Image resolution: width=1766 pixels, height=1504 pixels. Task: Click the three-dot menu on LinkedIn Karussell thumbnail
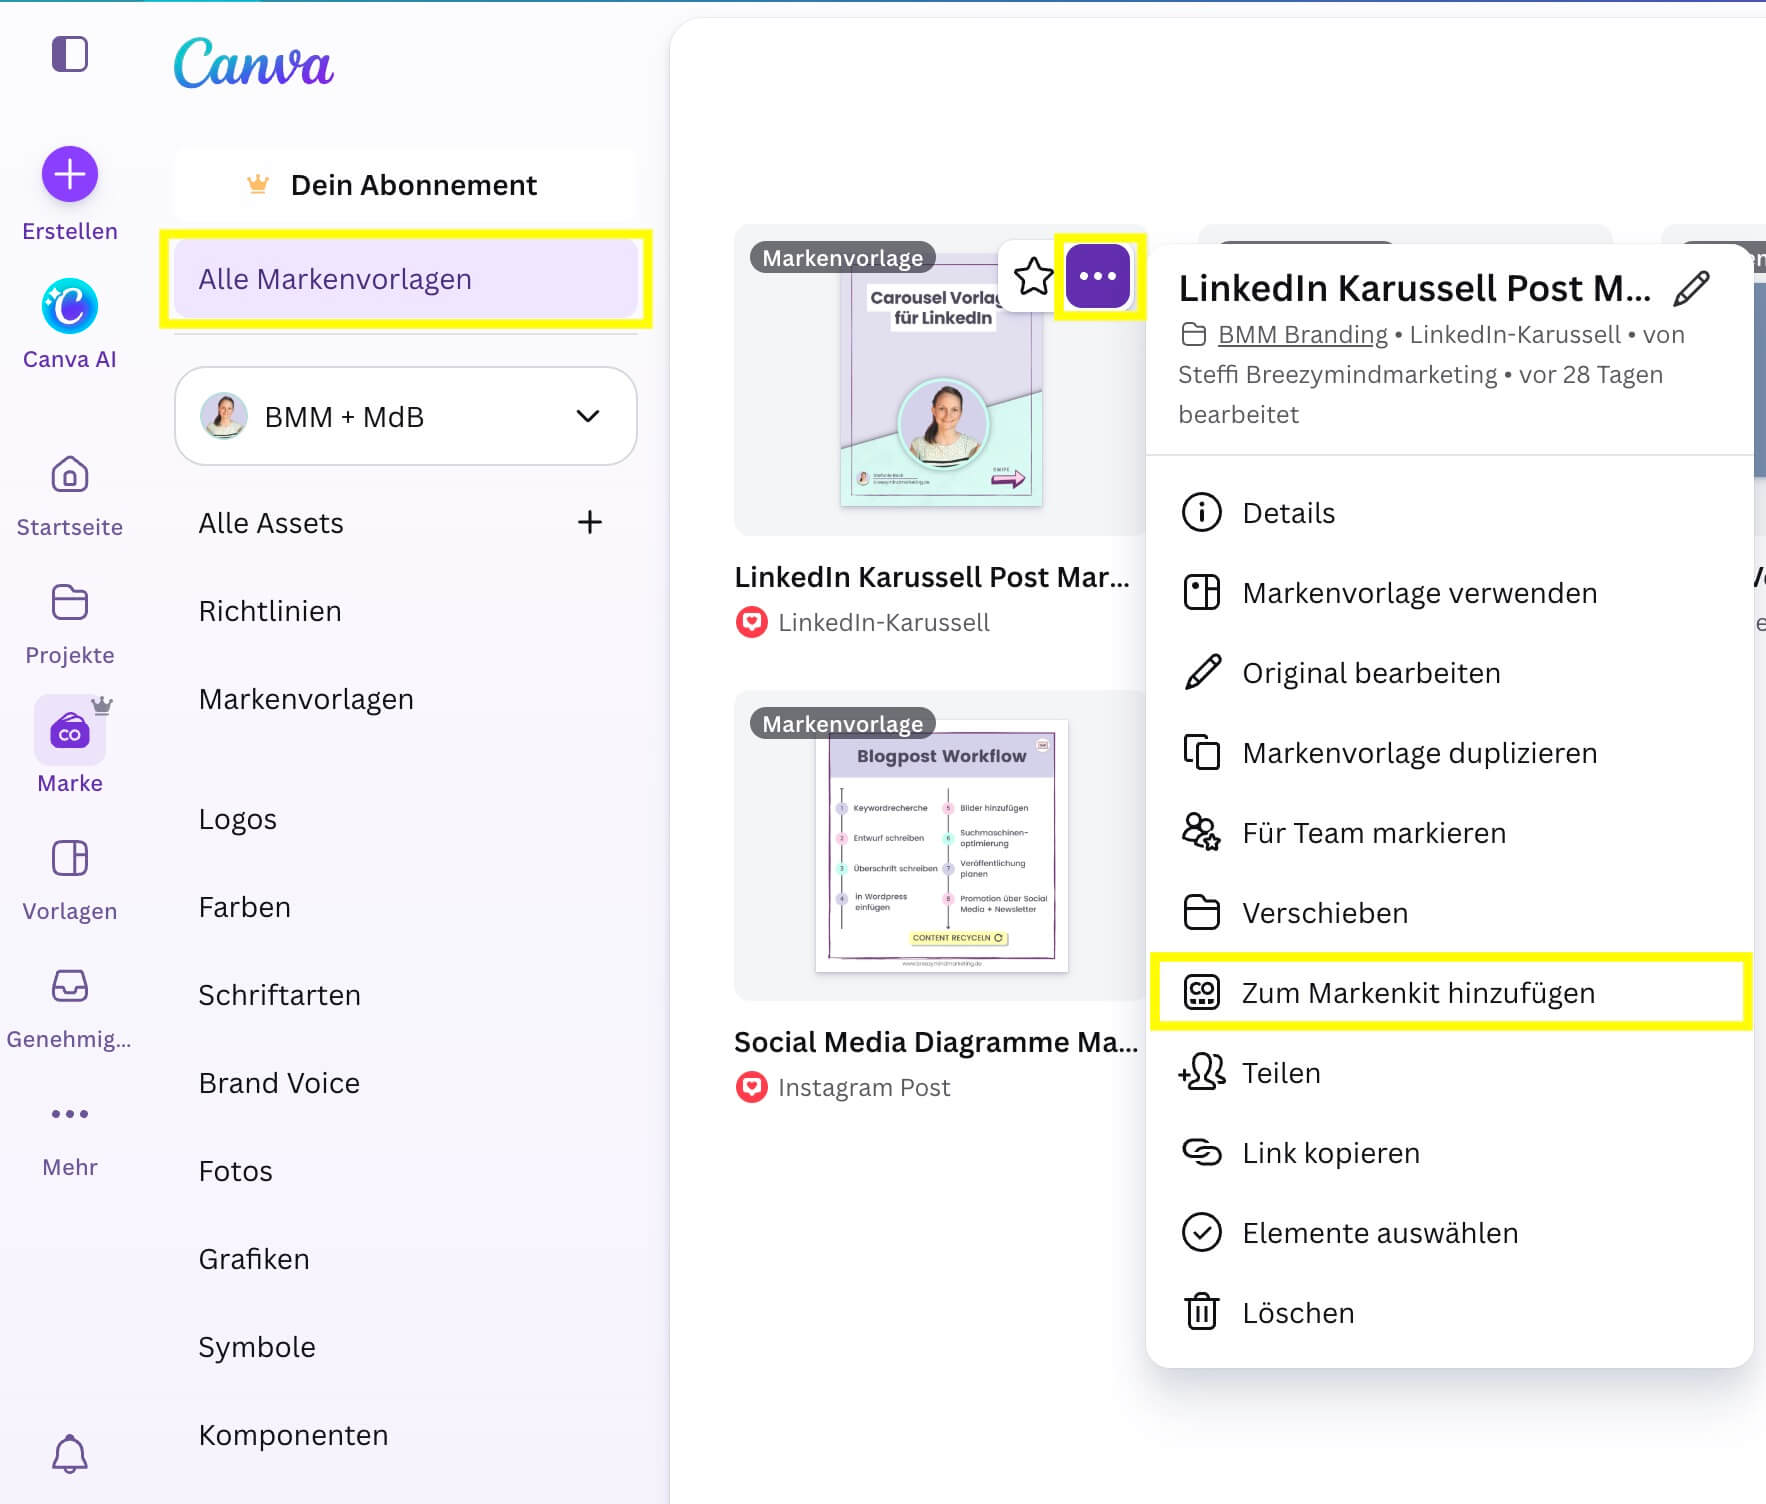pos(1098,276)
